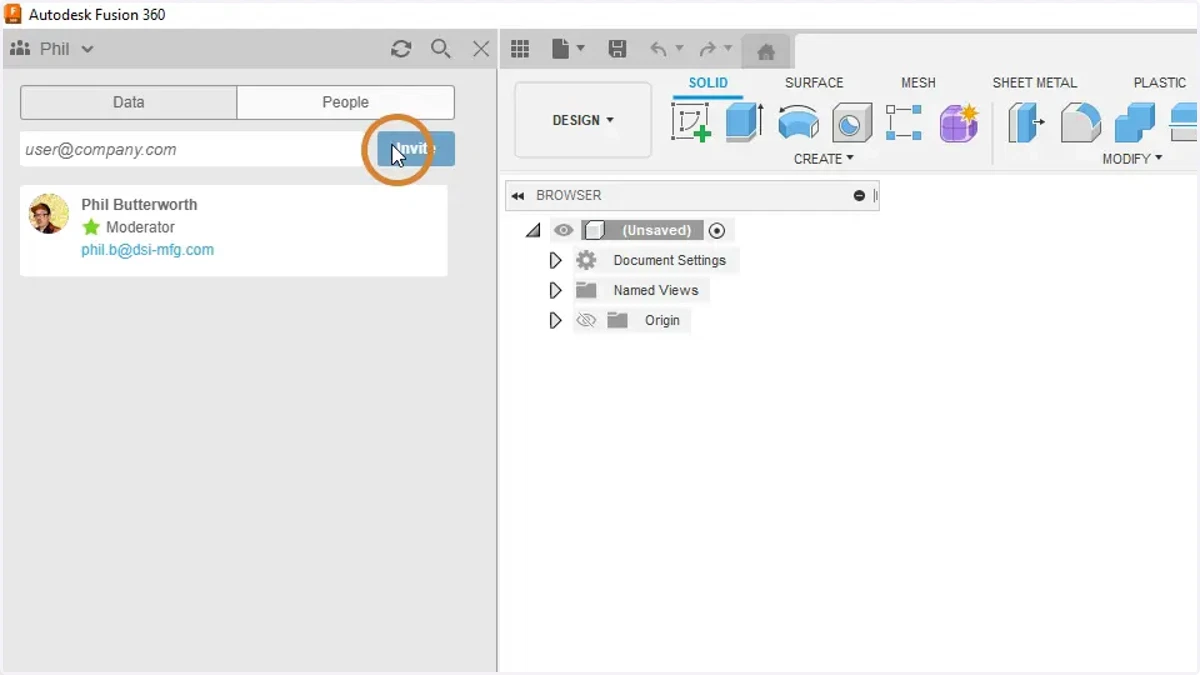This screenshot has width=1200, height=675.
Task: Select the Extrude tool
Action: (744, 123)
